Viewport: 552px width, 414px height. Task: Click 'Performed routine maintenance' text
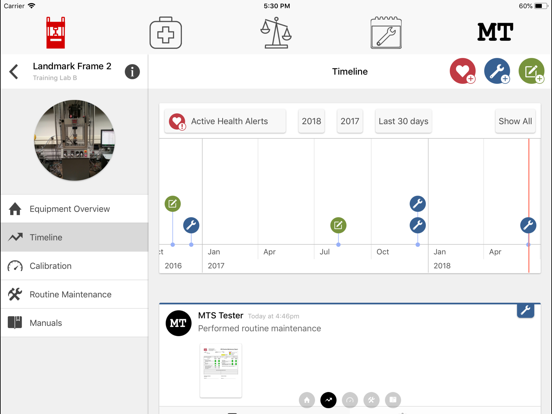259,328
